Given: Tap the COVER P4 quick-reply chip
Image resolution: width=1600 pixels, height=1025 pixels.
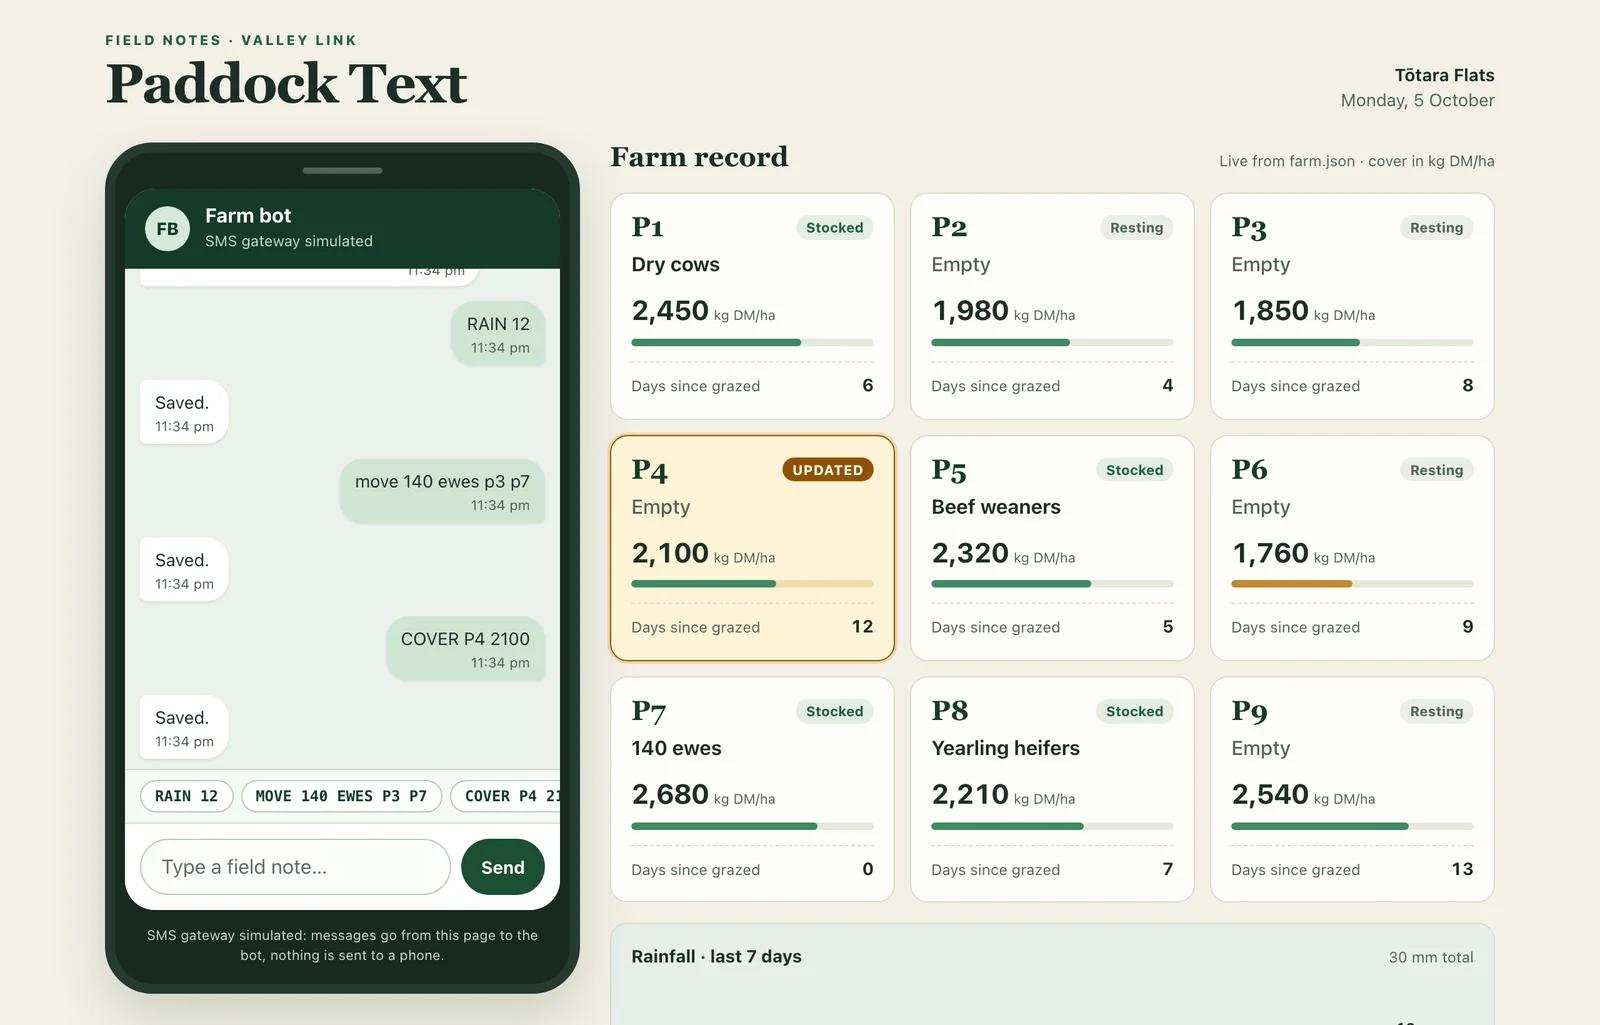Looking at the screenshot, I should point(505,796).
